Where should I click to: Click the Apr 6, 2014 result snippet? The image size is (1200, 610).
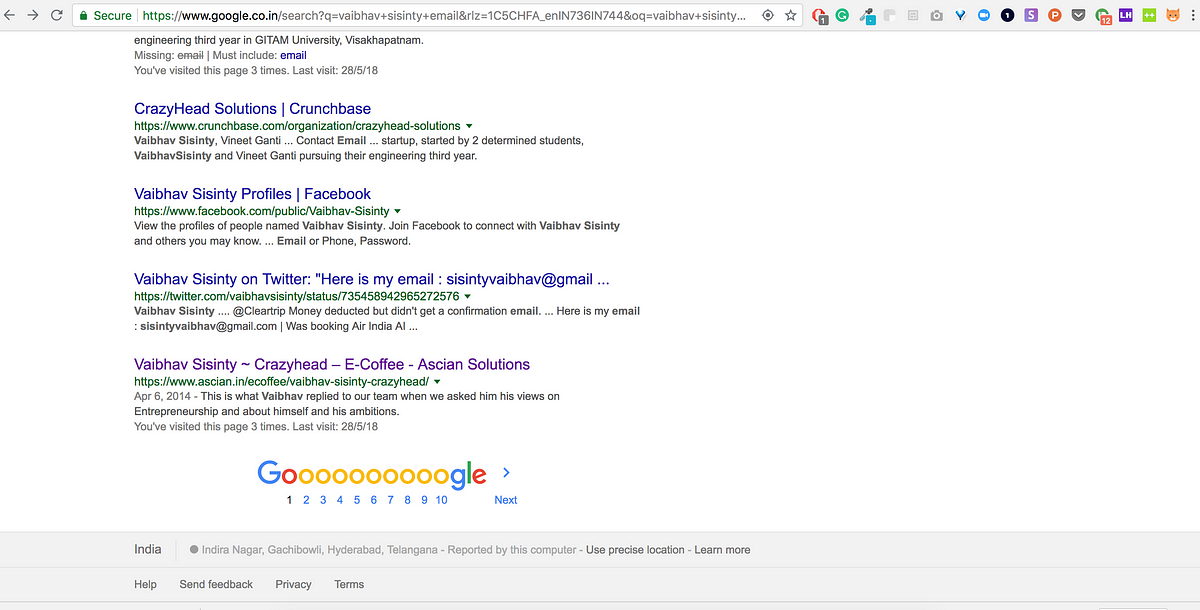click(x=347, y=404)
